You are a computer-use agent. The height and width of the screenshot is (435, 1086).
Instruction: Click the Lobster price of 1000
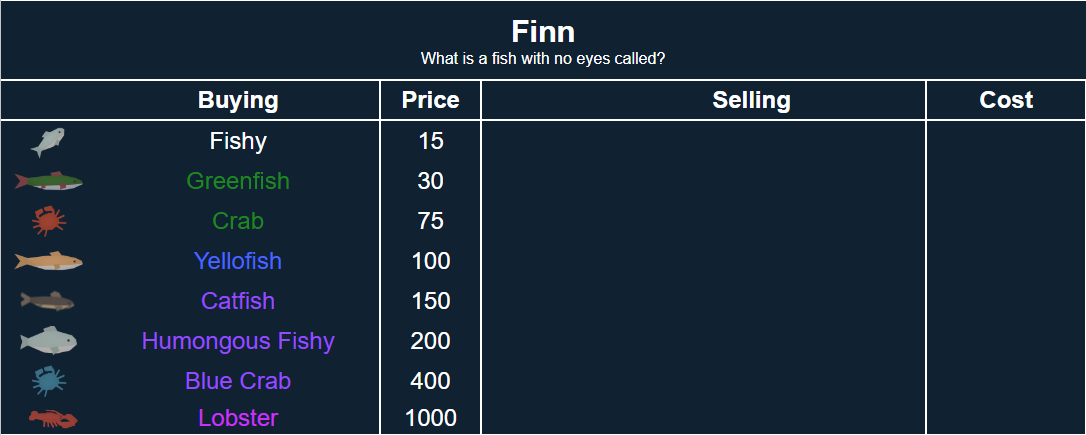tap(430, 418)
